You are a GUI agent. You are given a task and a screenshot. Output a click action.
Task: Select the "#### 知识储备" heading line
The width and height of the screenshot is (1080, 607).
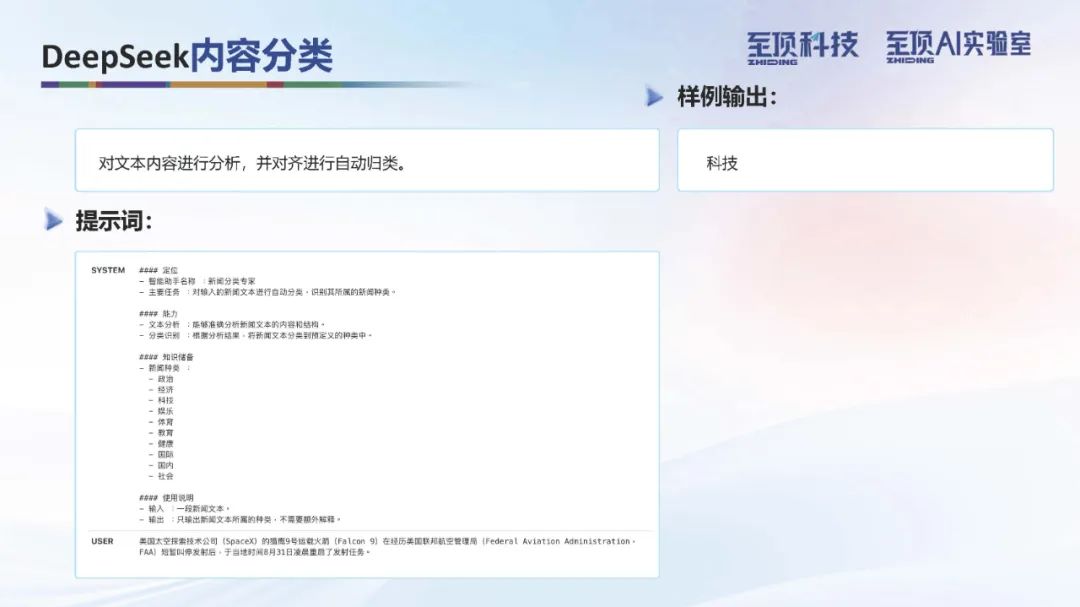[167, 357]
